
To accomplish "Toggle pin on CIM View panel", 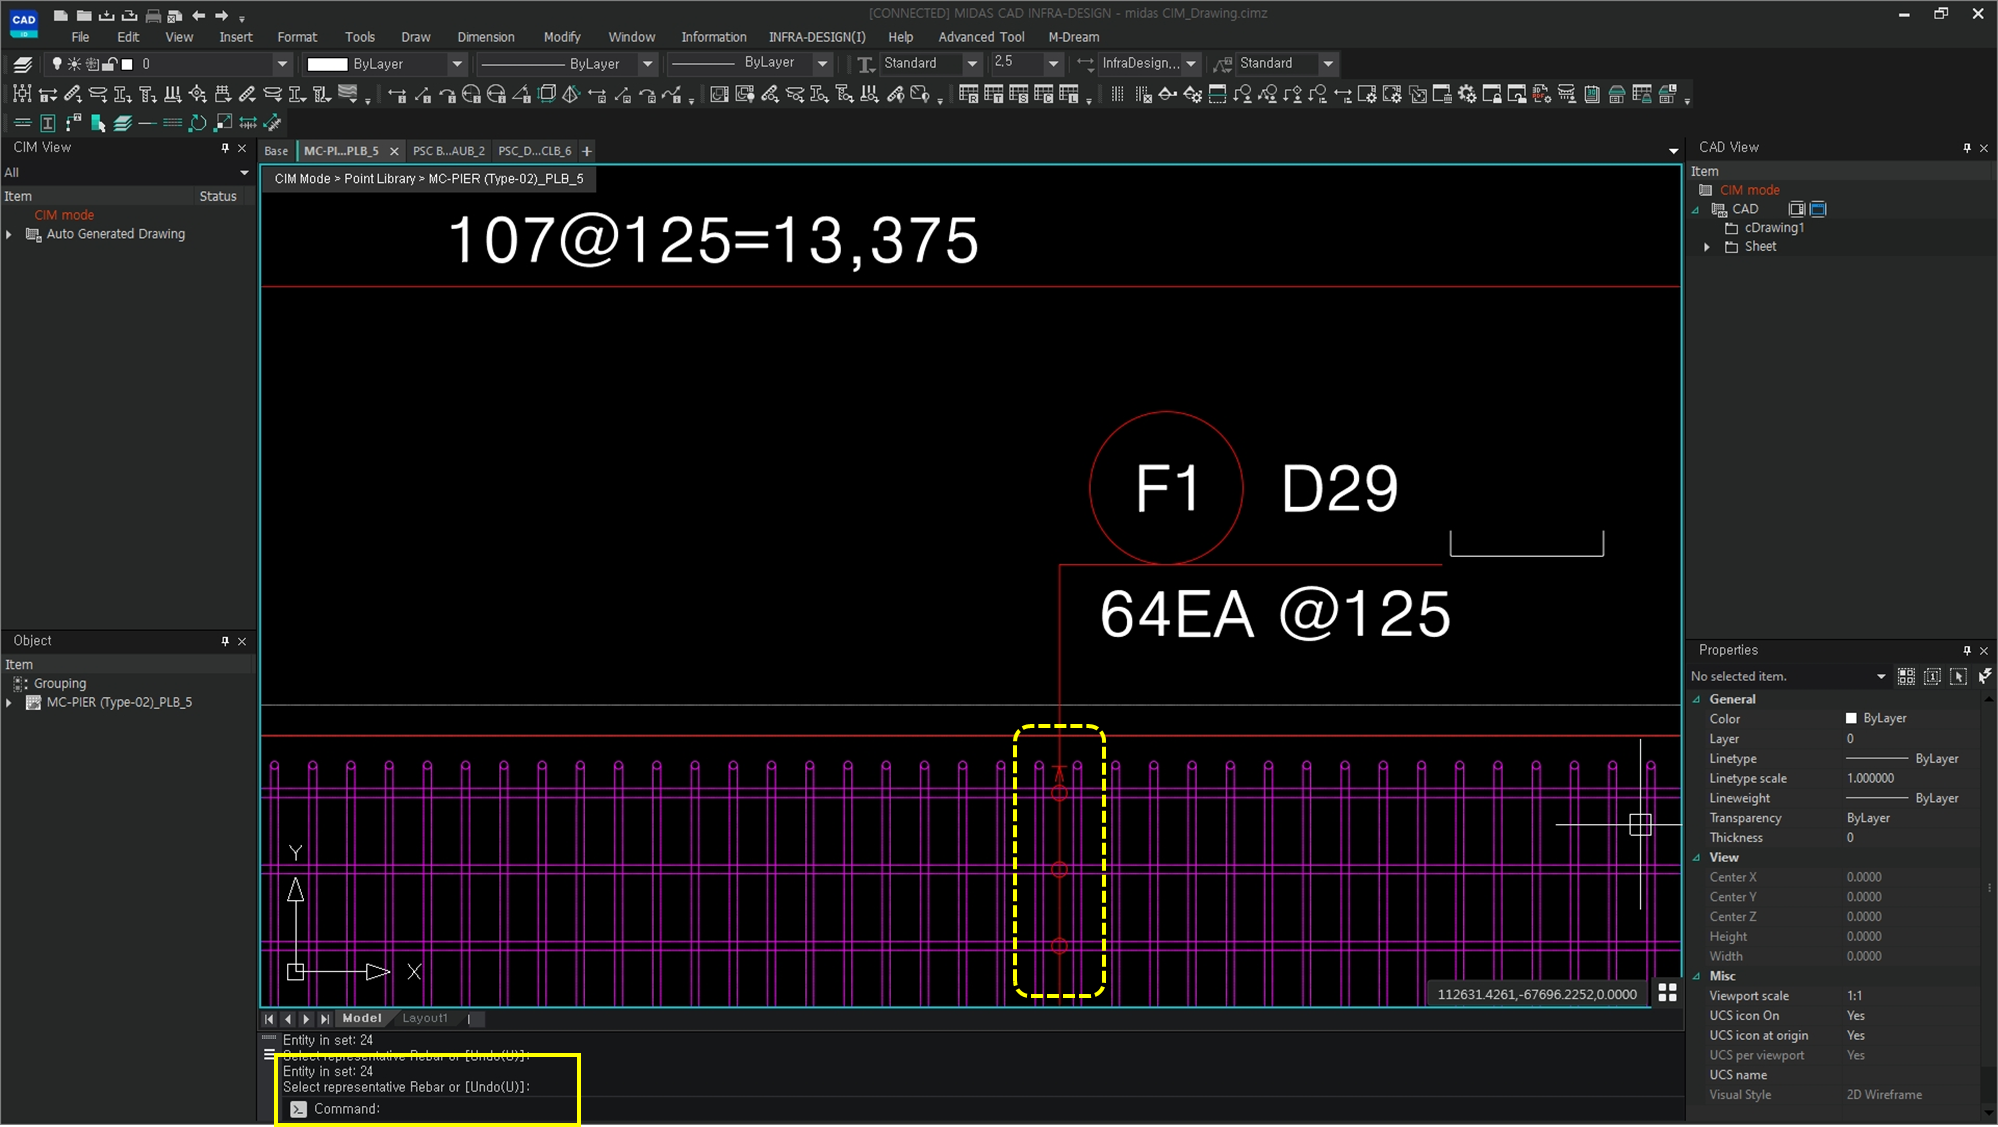I will click(x=225, y=147).
